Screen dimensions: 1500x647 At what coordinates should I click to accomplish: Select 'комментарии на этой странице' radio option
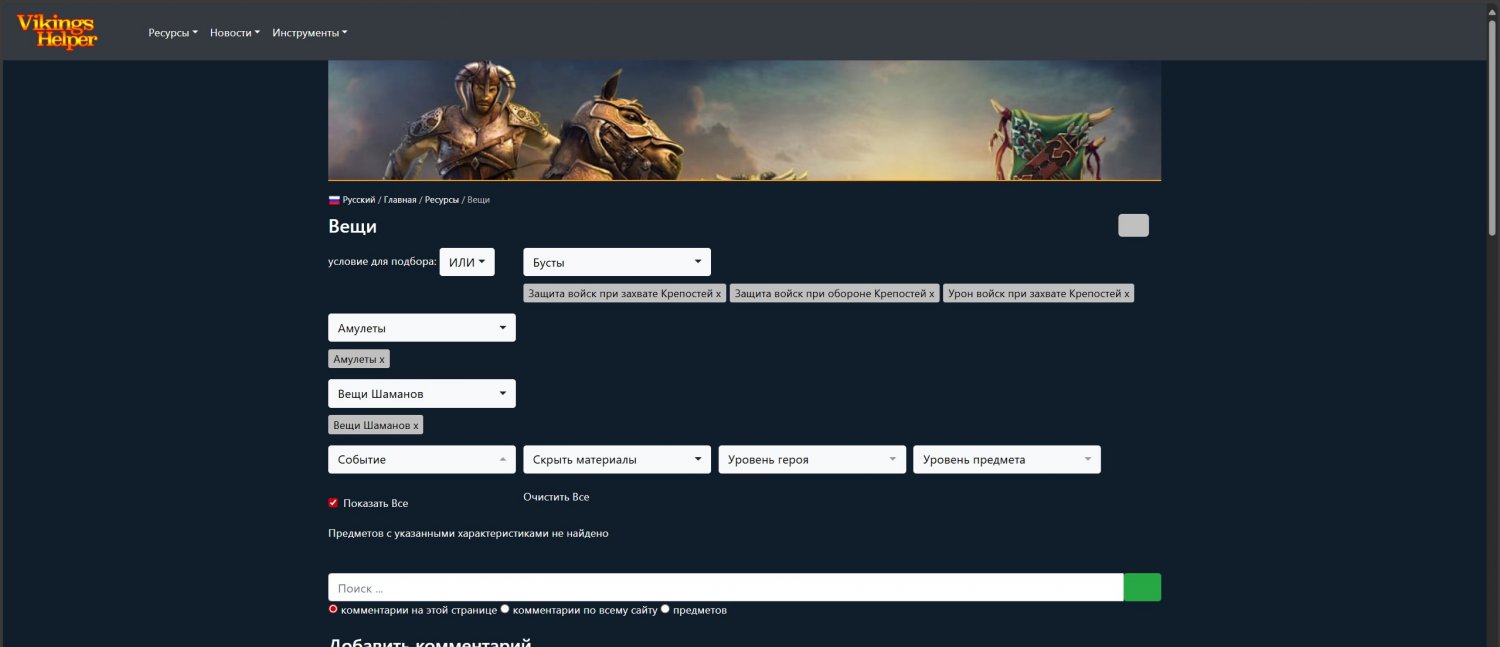click(x=334, y=609)
